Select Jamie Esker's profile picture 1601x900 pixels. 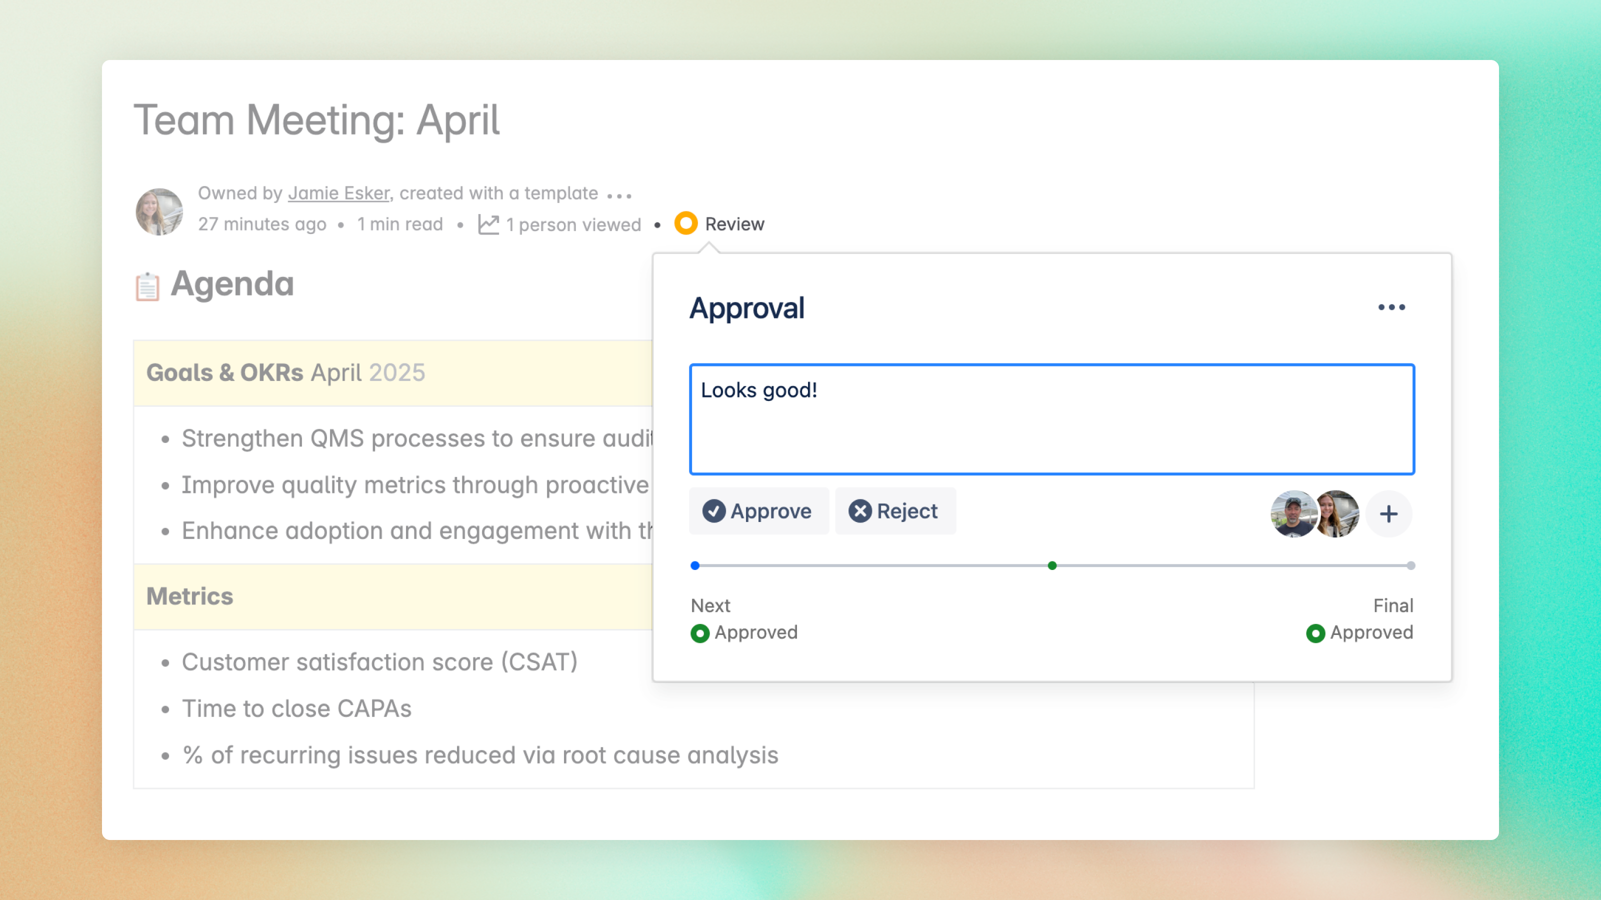coord(159,211)
